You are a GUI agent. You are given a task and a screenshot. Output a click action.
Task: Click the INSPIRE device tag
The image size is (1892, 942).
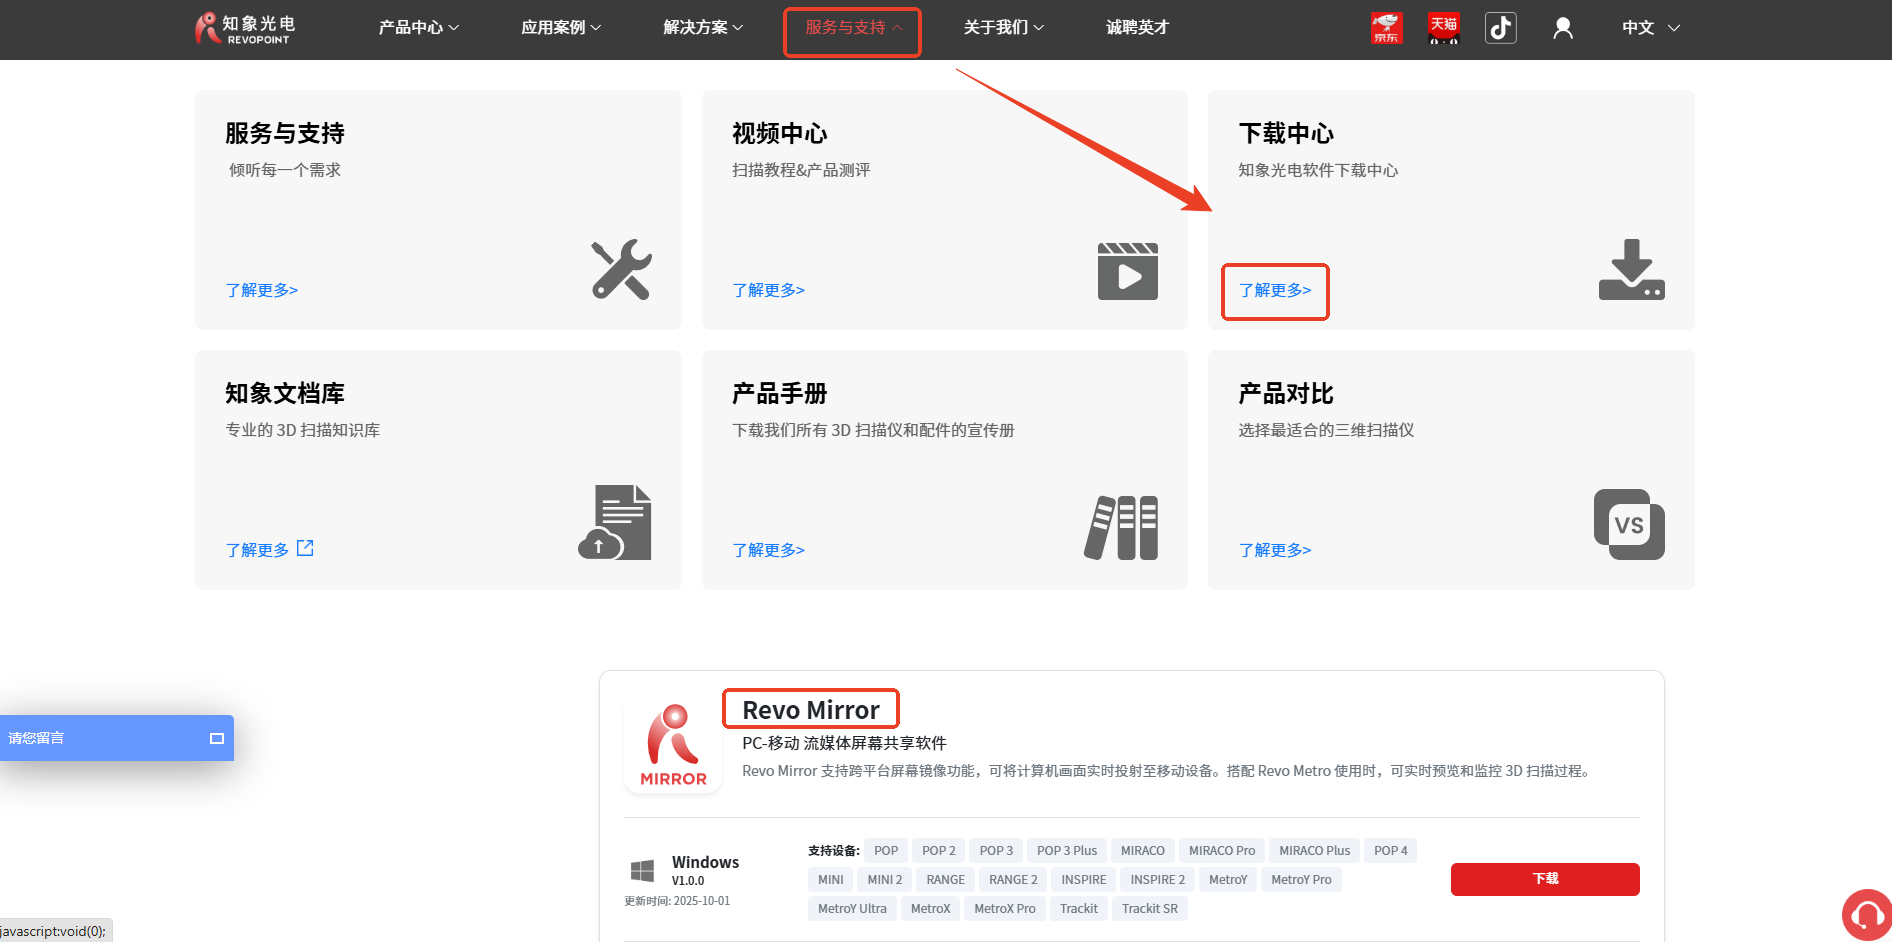pyautogui.click(x=1084, y=880)
